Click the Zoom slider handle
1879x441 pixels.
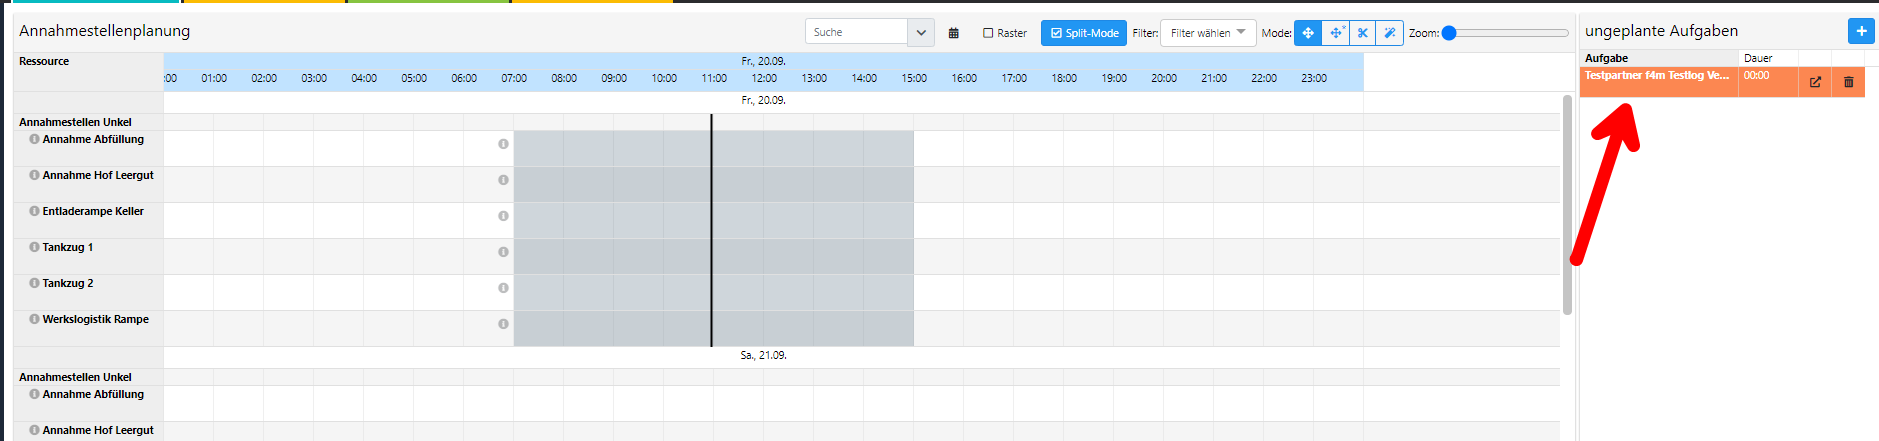click(x=1449, y=33)
